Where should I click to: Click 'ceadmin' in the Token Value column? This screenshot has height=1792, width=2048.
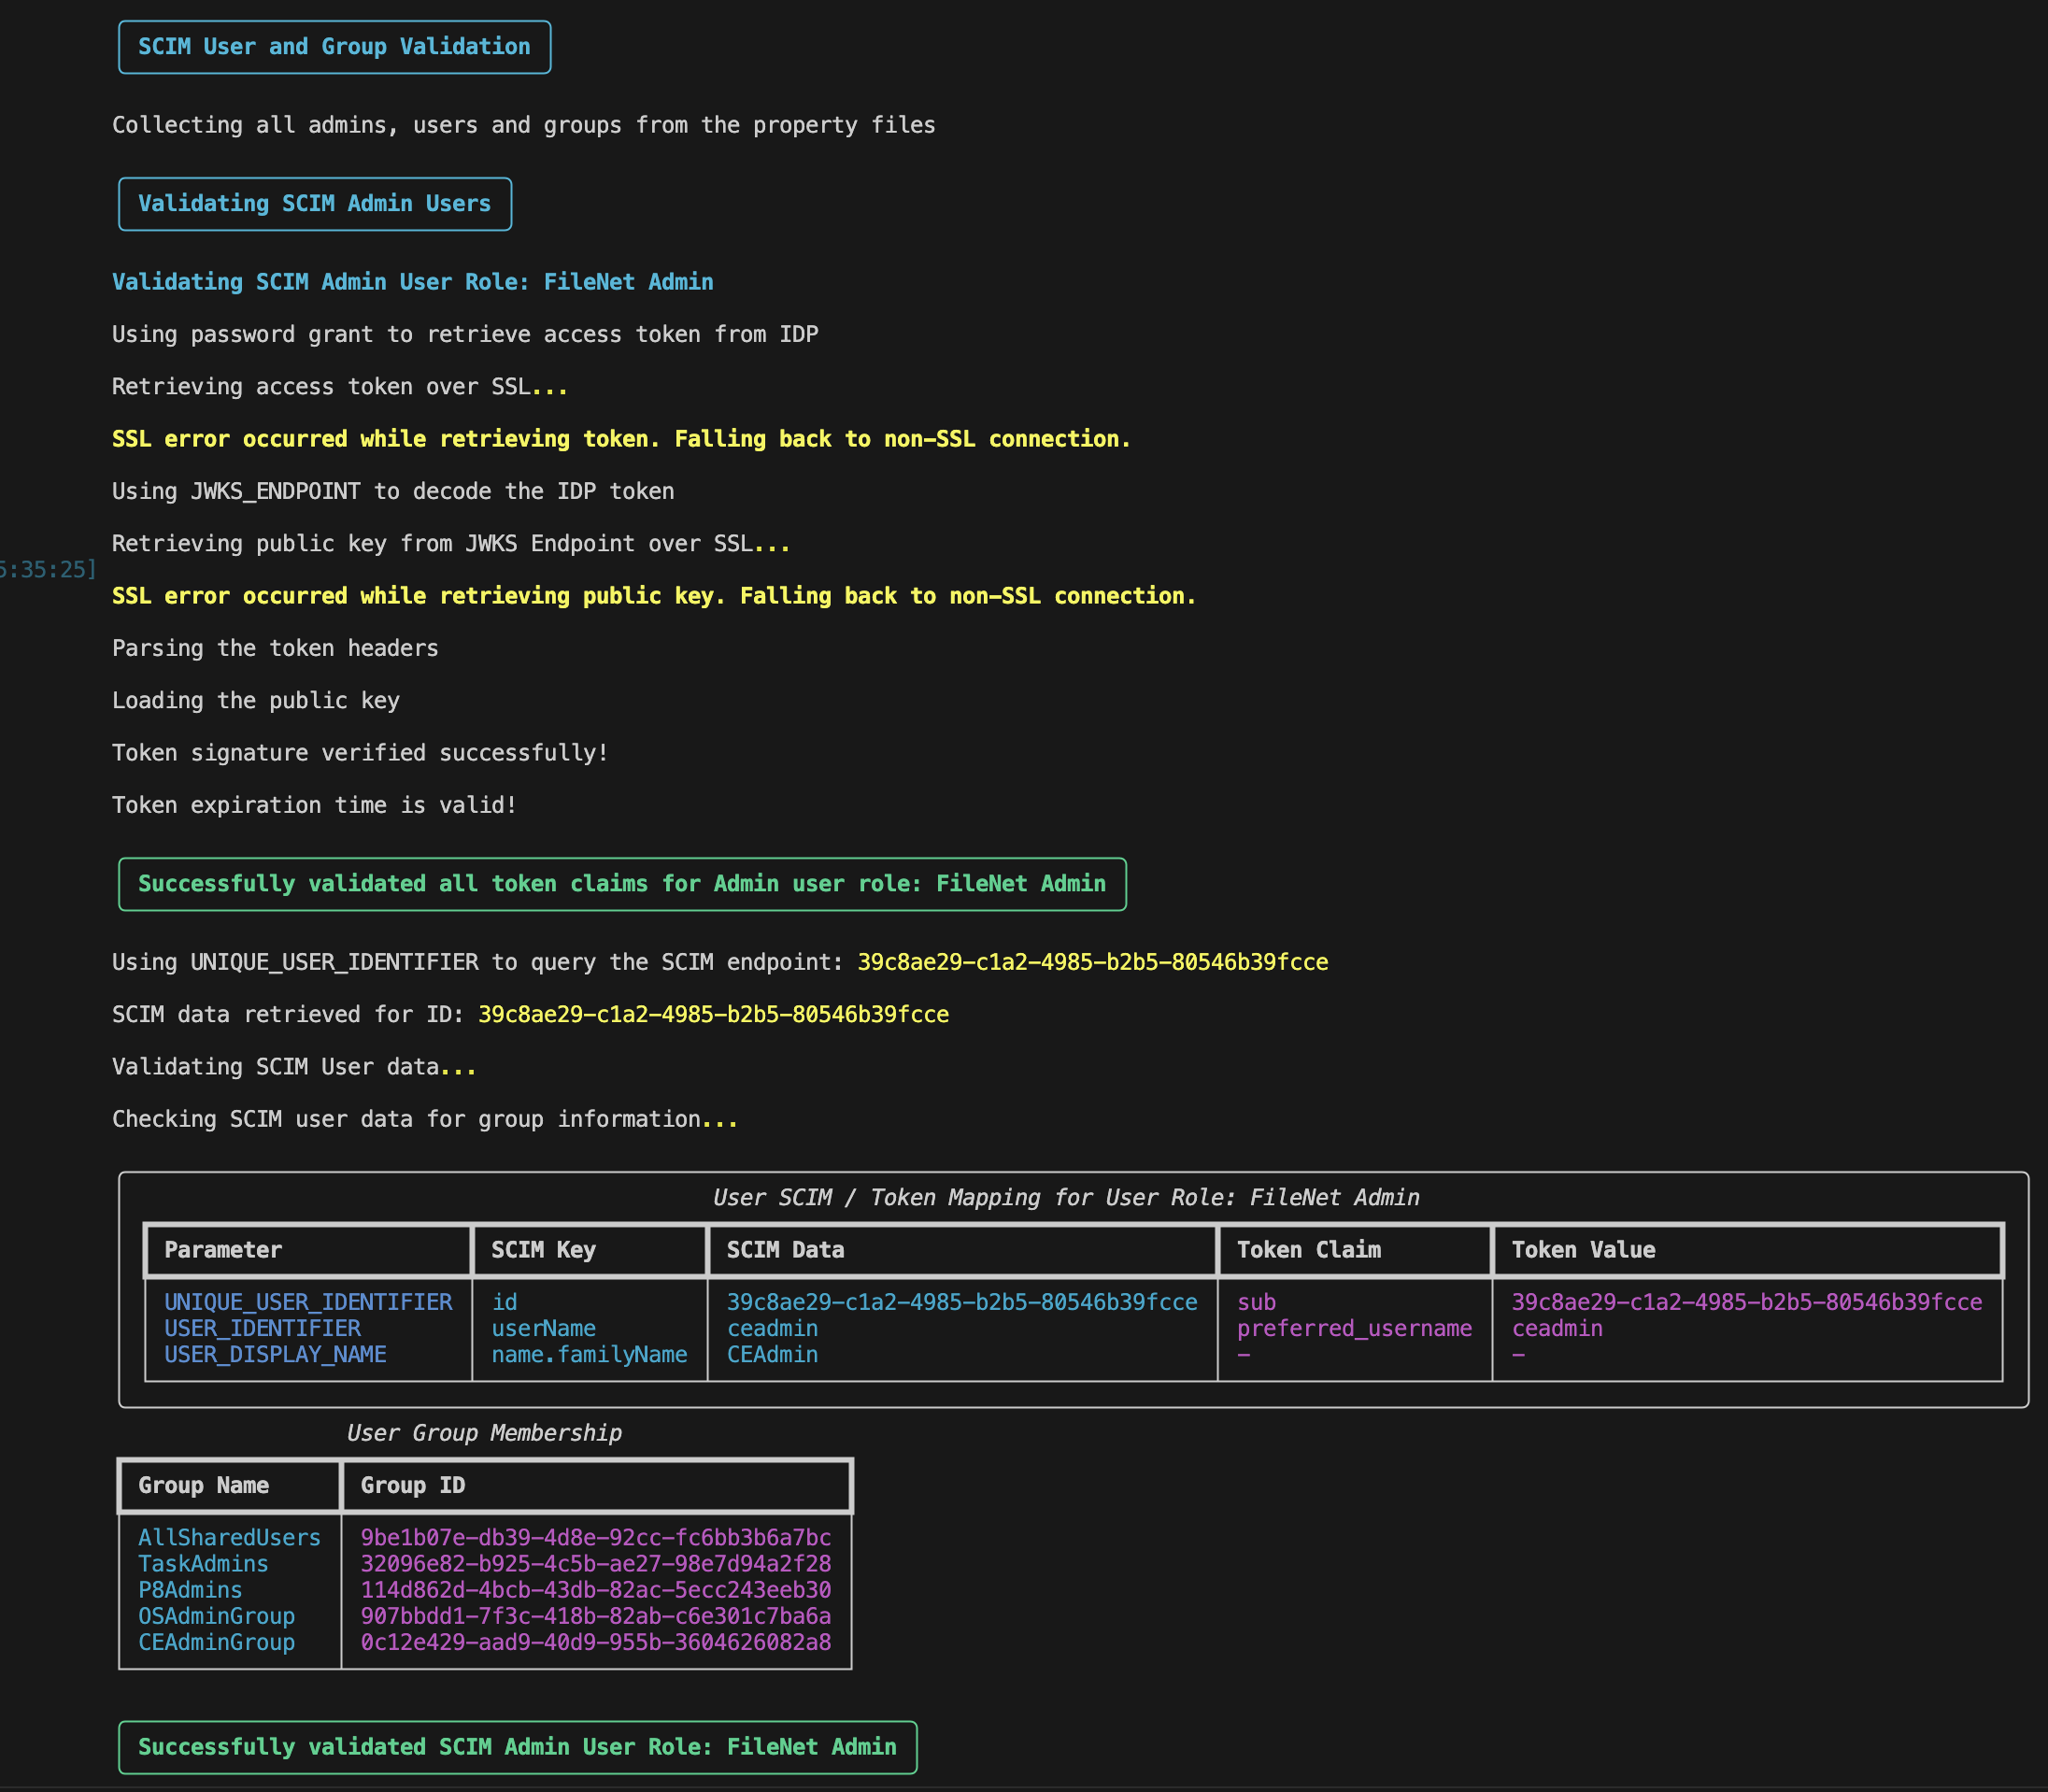1557,1328
